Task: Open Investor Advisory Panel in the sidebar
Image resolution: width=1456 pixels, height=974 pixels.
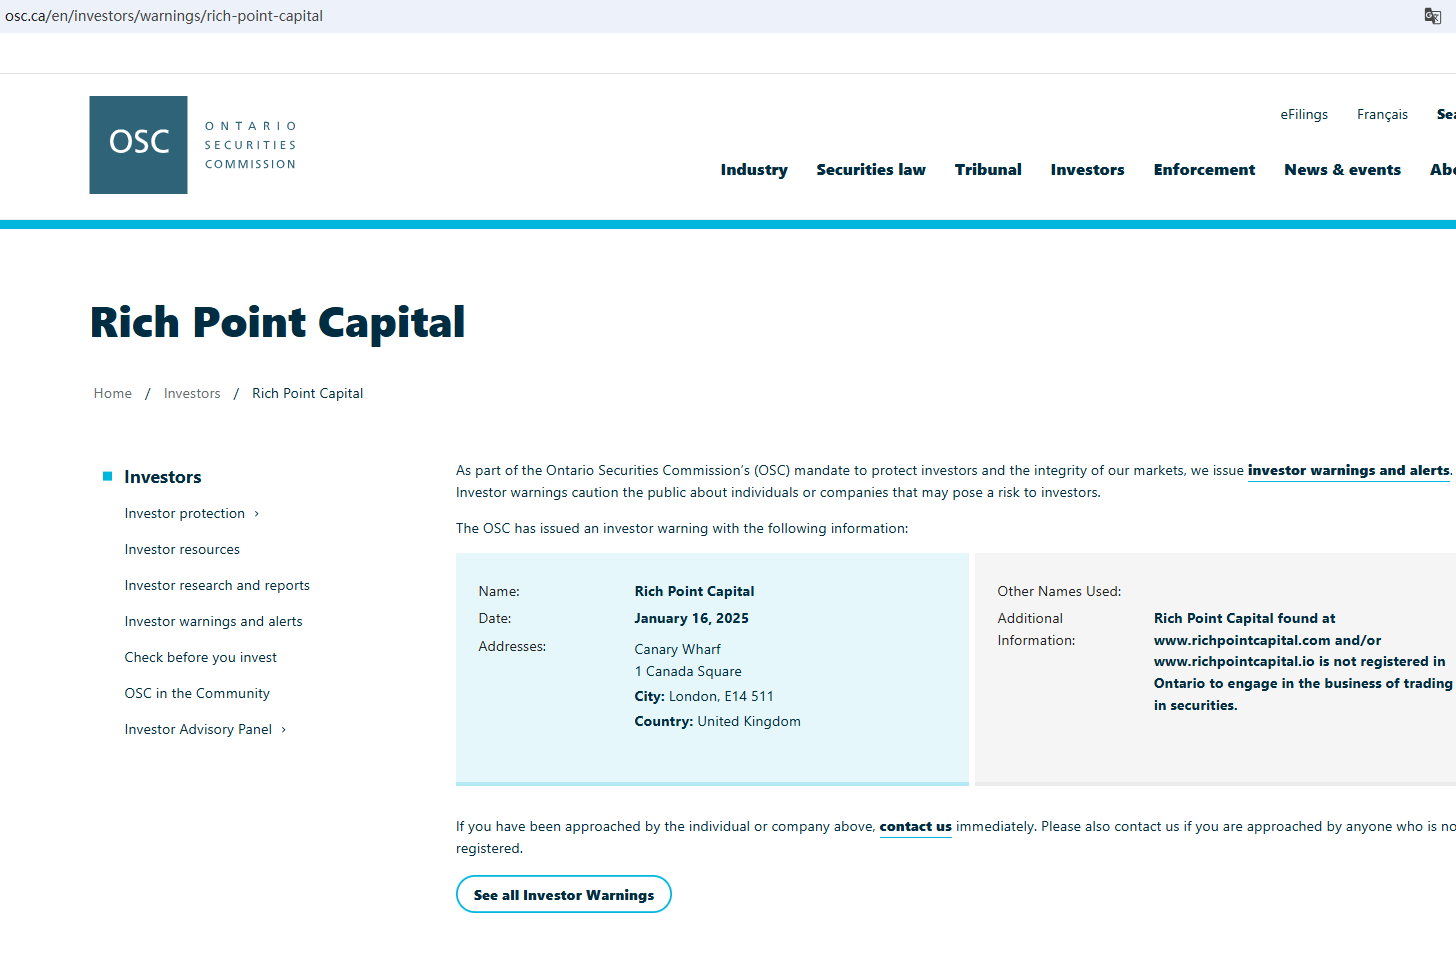Action: (198, 730)
